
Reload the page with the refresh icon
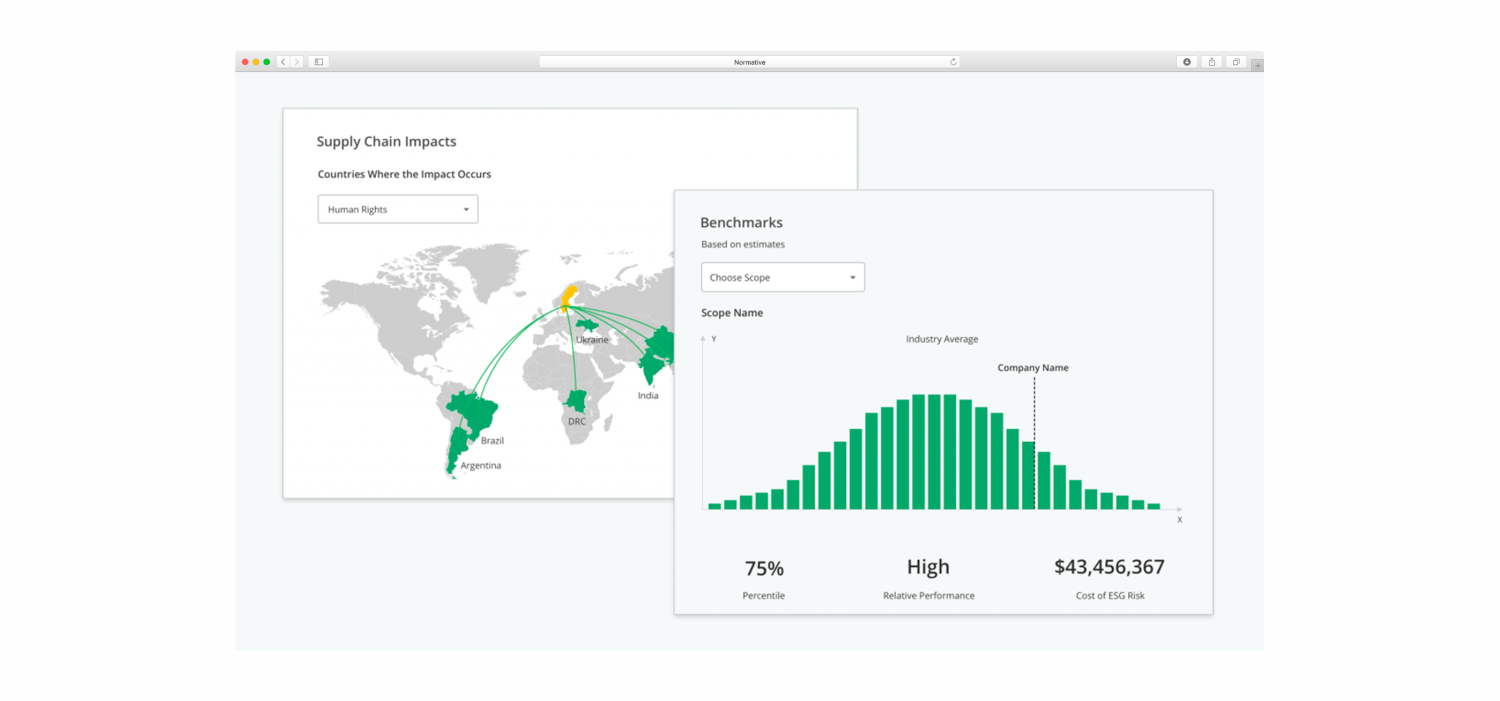pos(953,62)
